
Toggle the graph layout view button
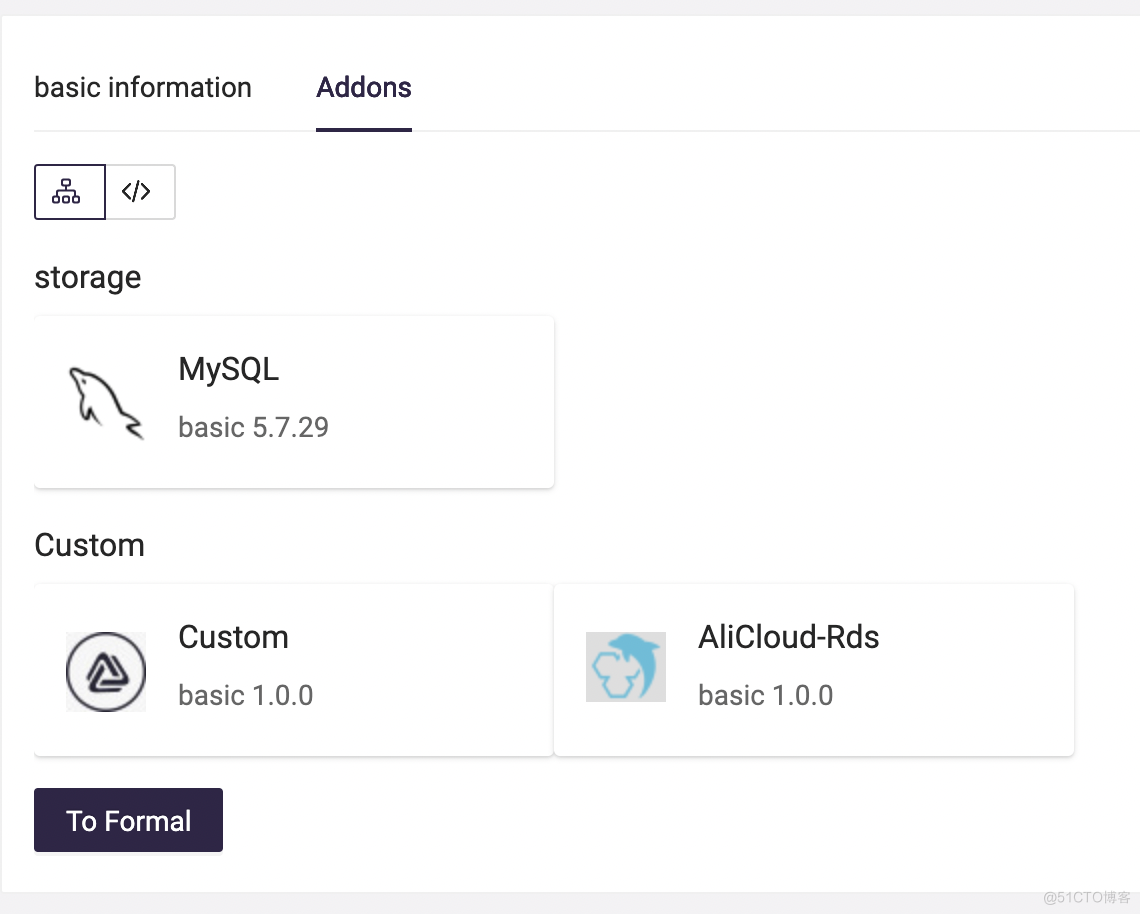pos(69,191)
